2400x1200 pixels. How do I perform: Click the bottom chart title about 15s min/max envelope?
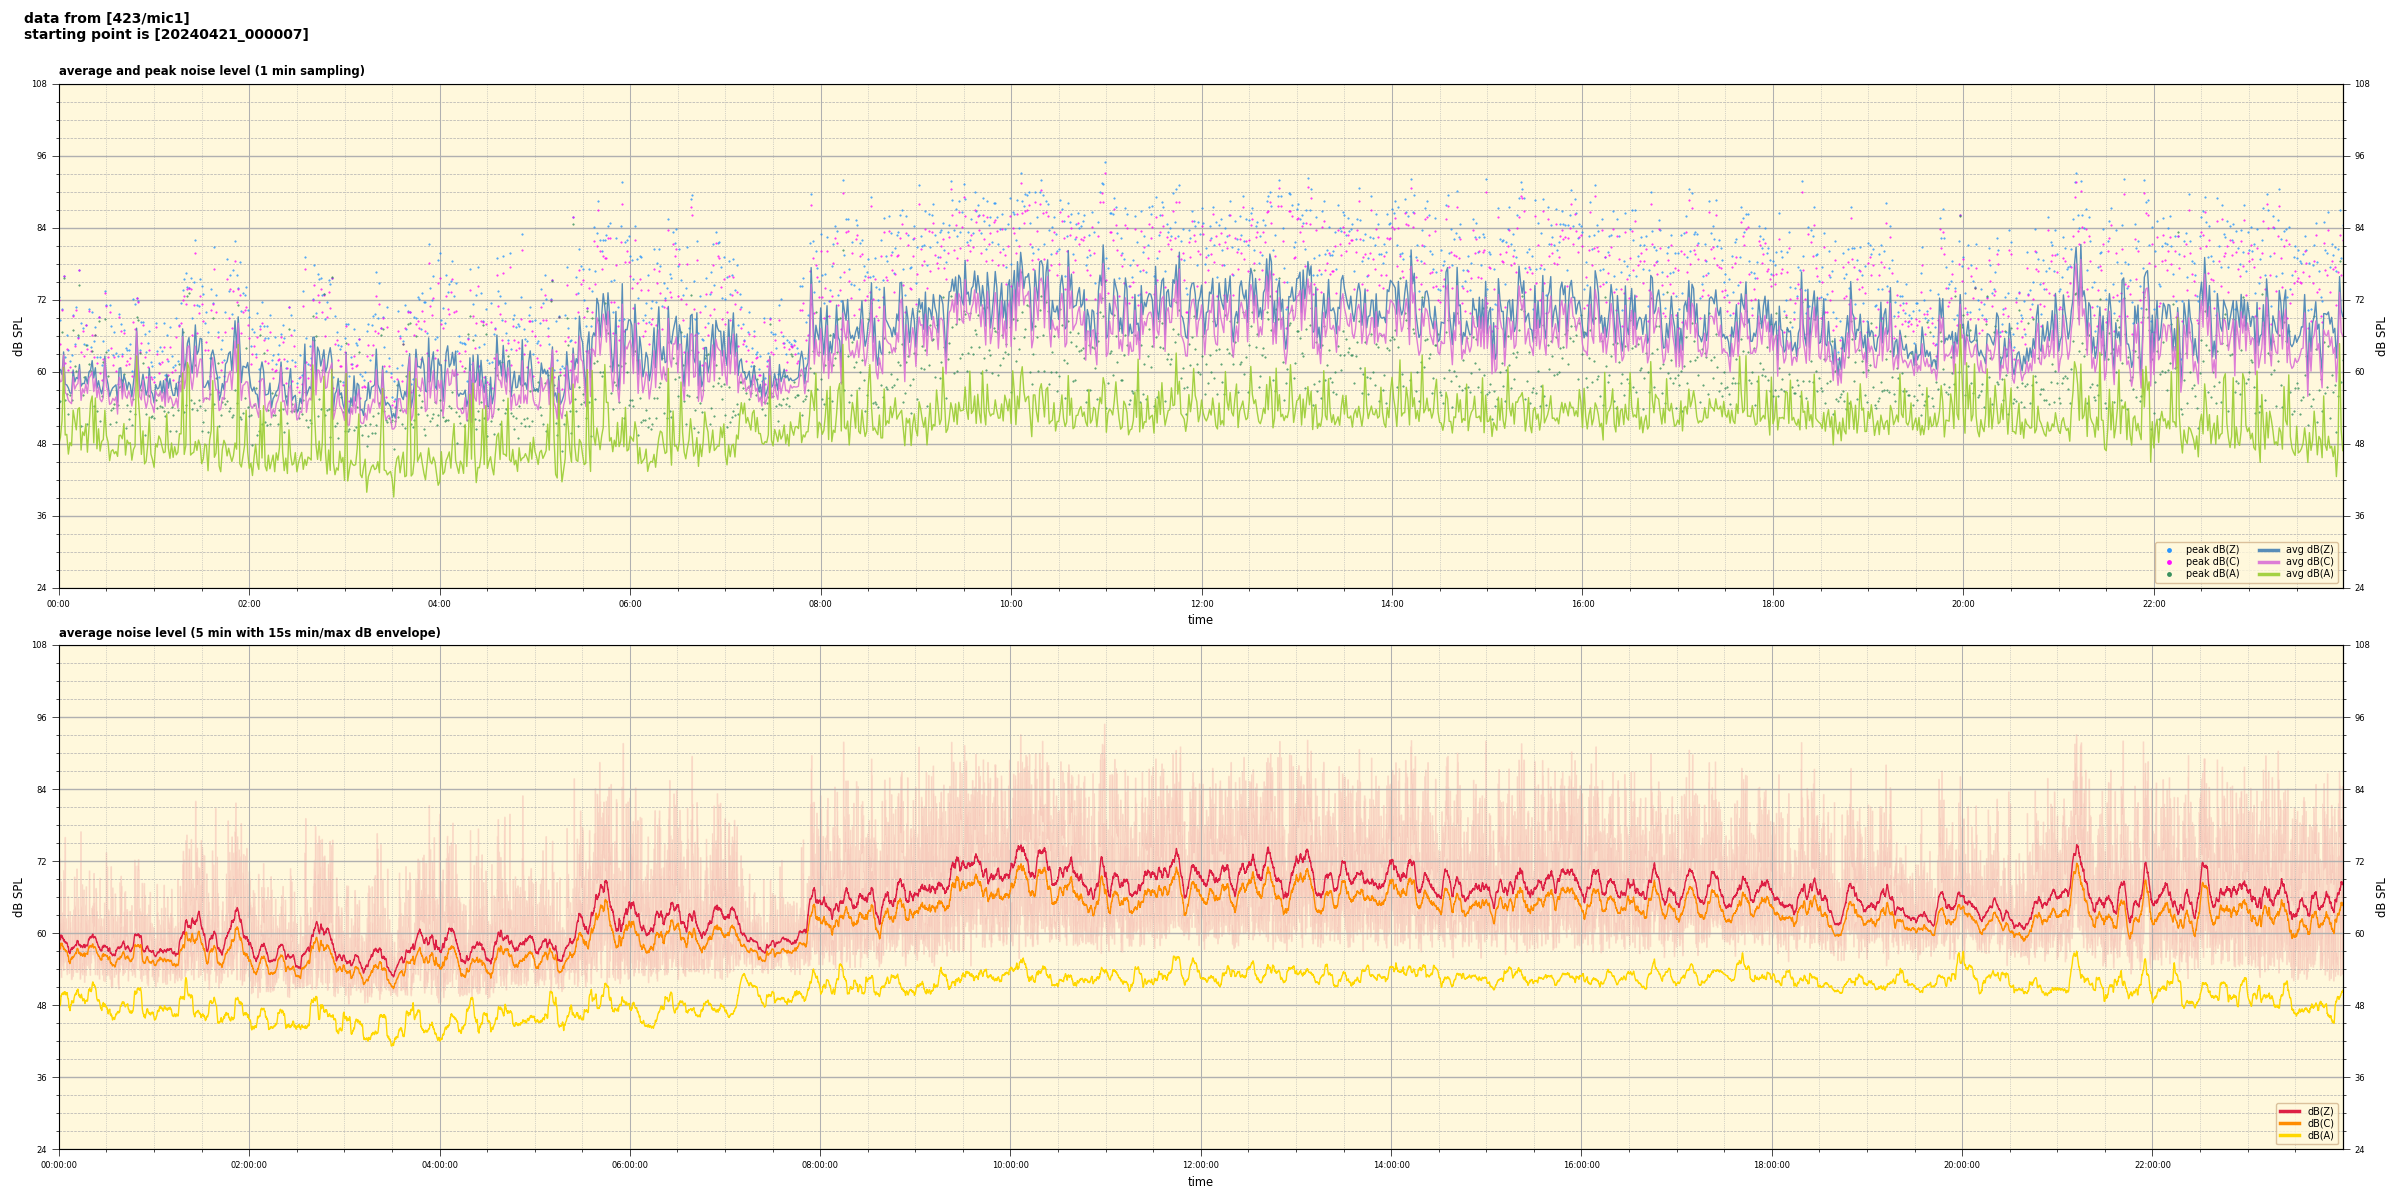point(249,633)
